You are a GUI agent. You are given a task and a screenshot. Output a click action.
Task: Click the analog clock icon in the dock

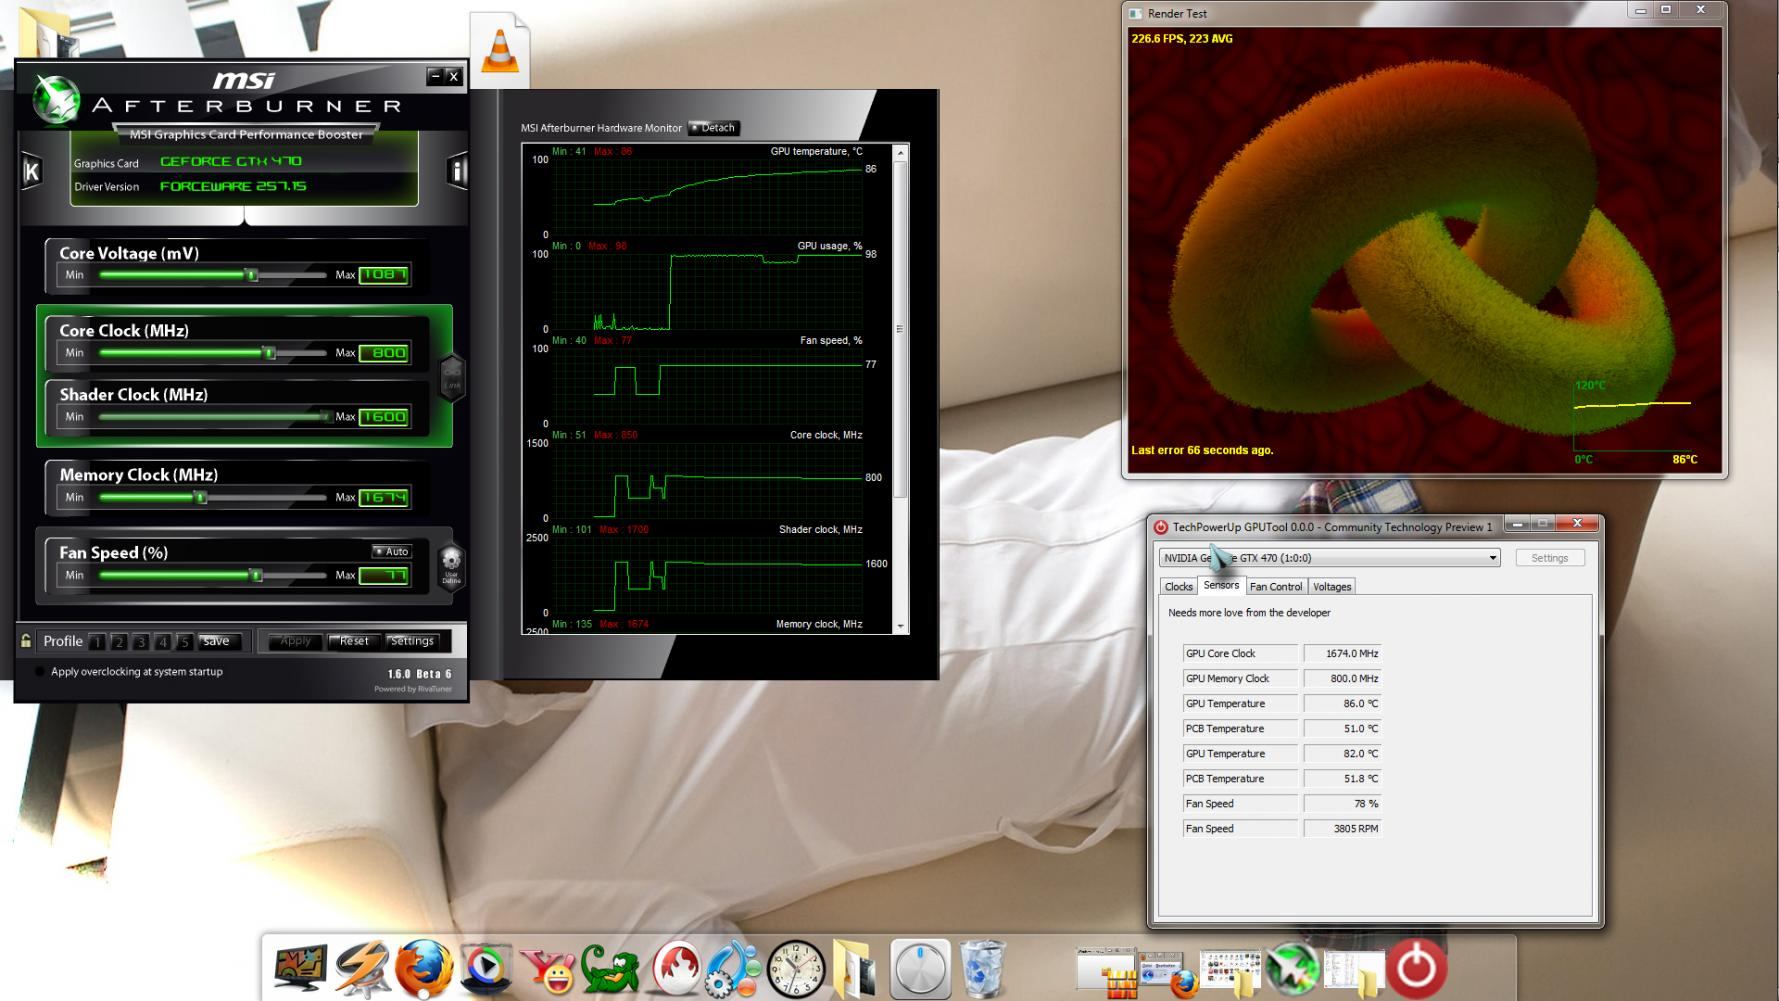click(x=797, y=968)
